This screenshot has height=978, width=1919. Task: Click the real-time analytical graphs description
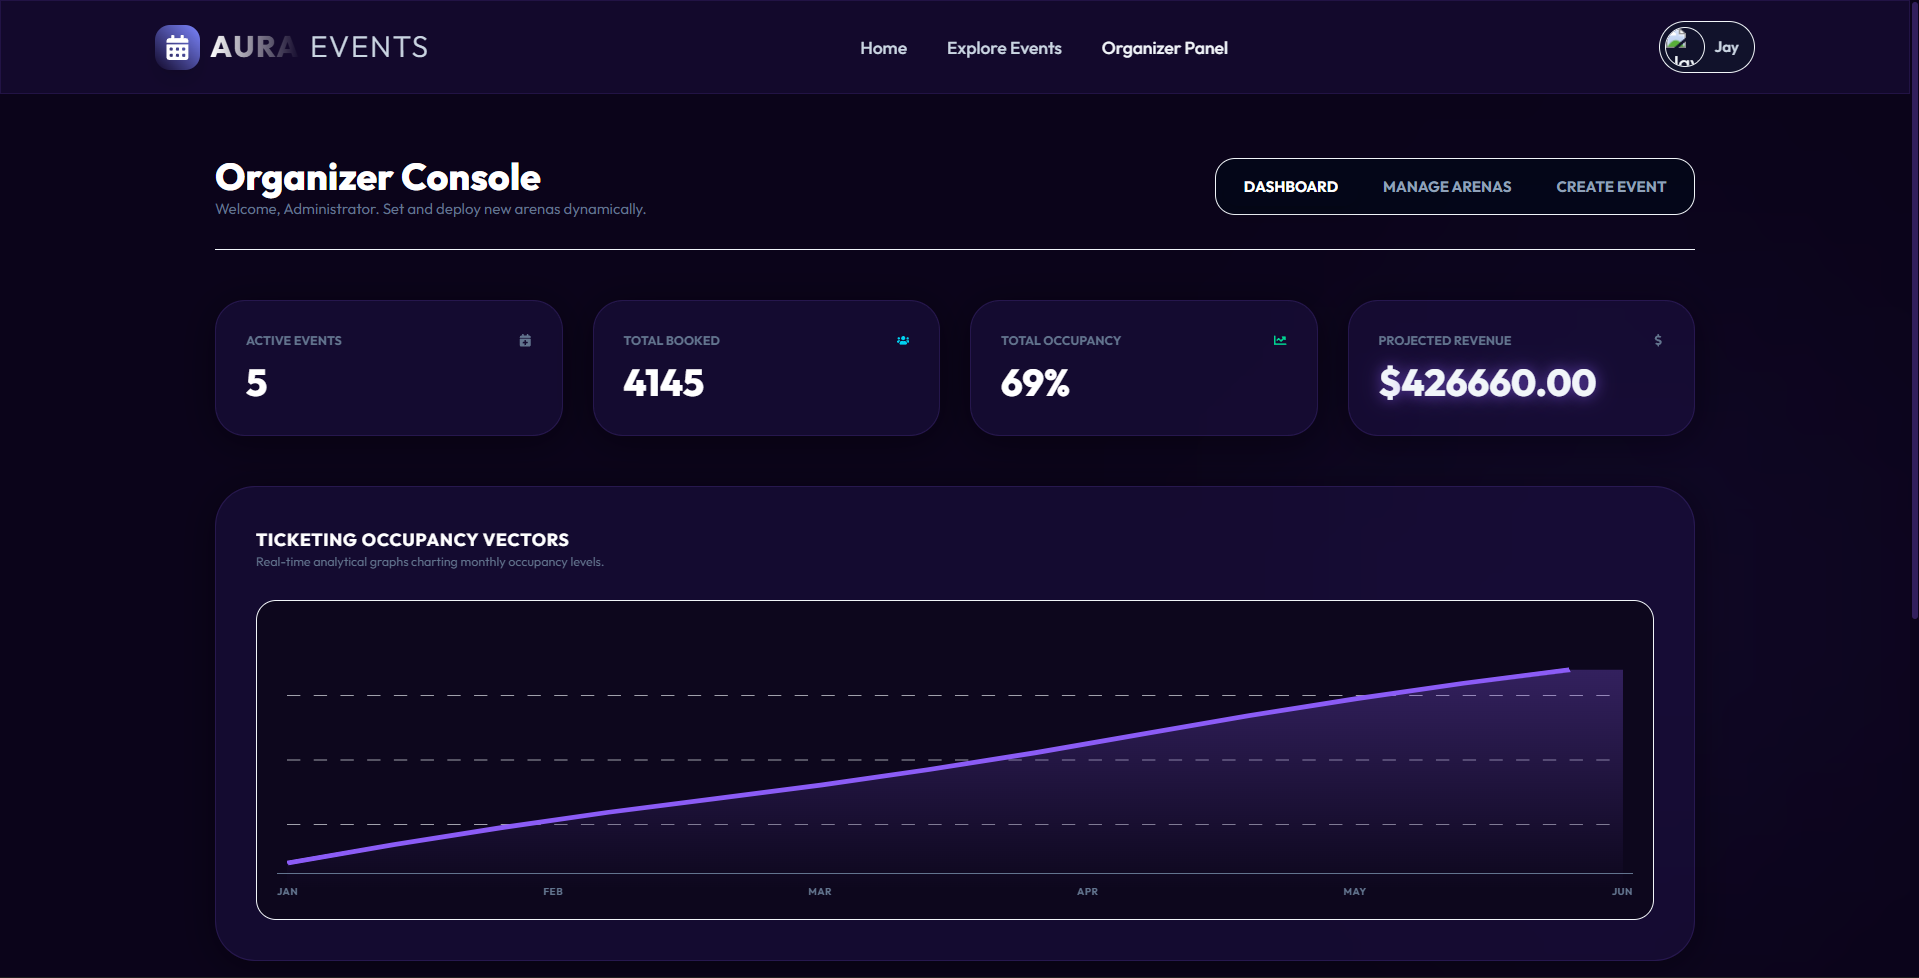pos(430,562)
